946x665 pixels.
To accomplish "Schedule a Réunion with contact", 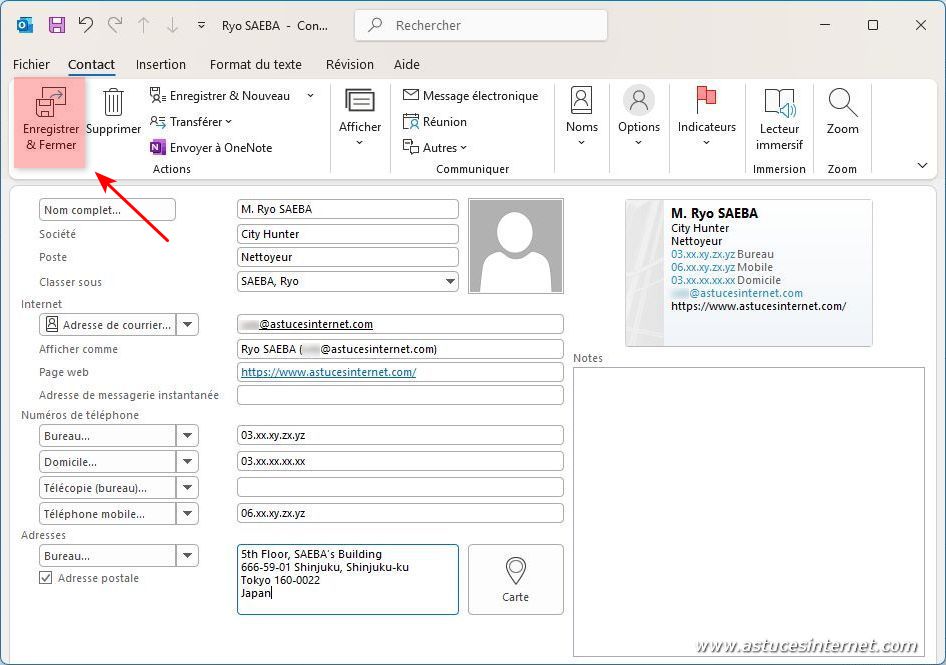I will coord(435,122).
